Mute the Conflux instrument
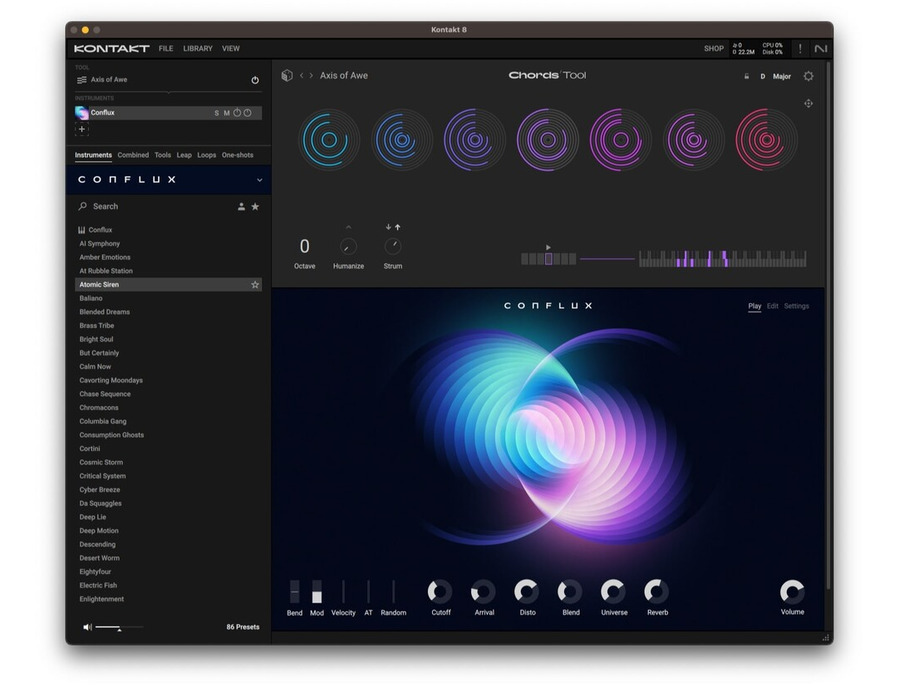Image resolution: width=900 pixels, height=687 pixels. coord(228,112)
